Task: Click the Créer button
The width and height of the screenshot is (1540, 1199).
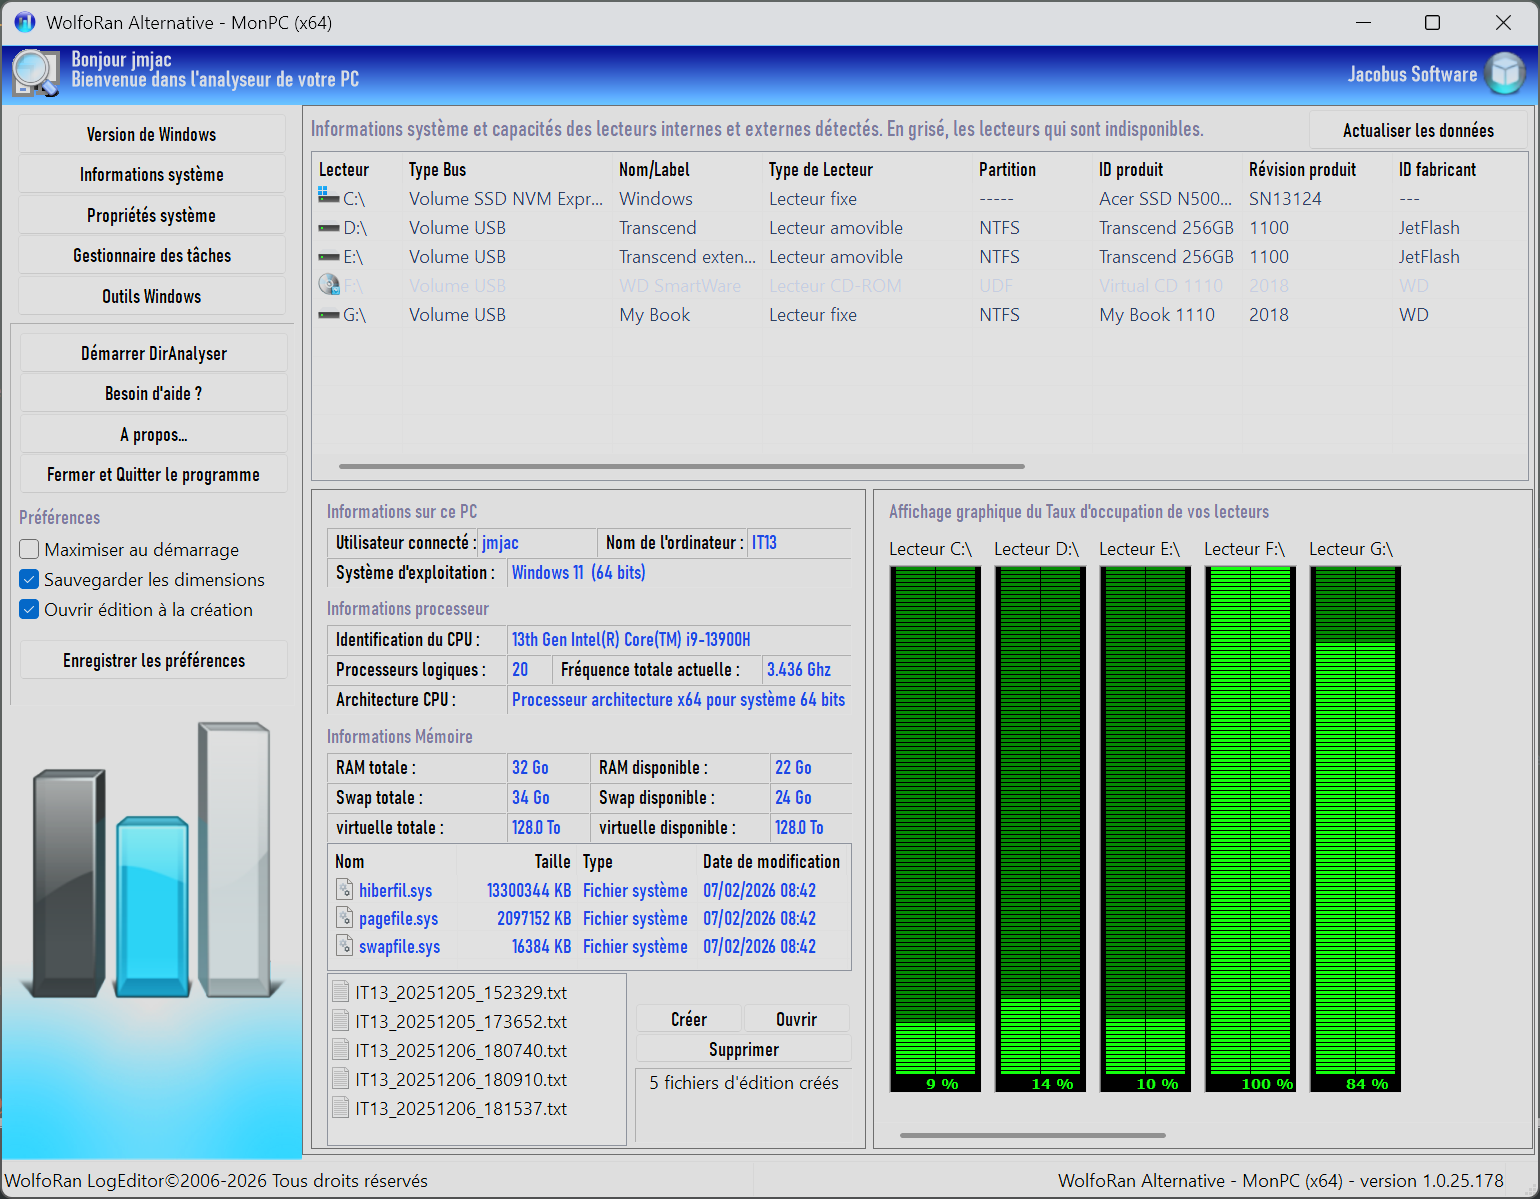Action: pos(689,1019)
